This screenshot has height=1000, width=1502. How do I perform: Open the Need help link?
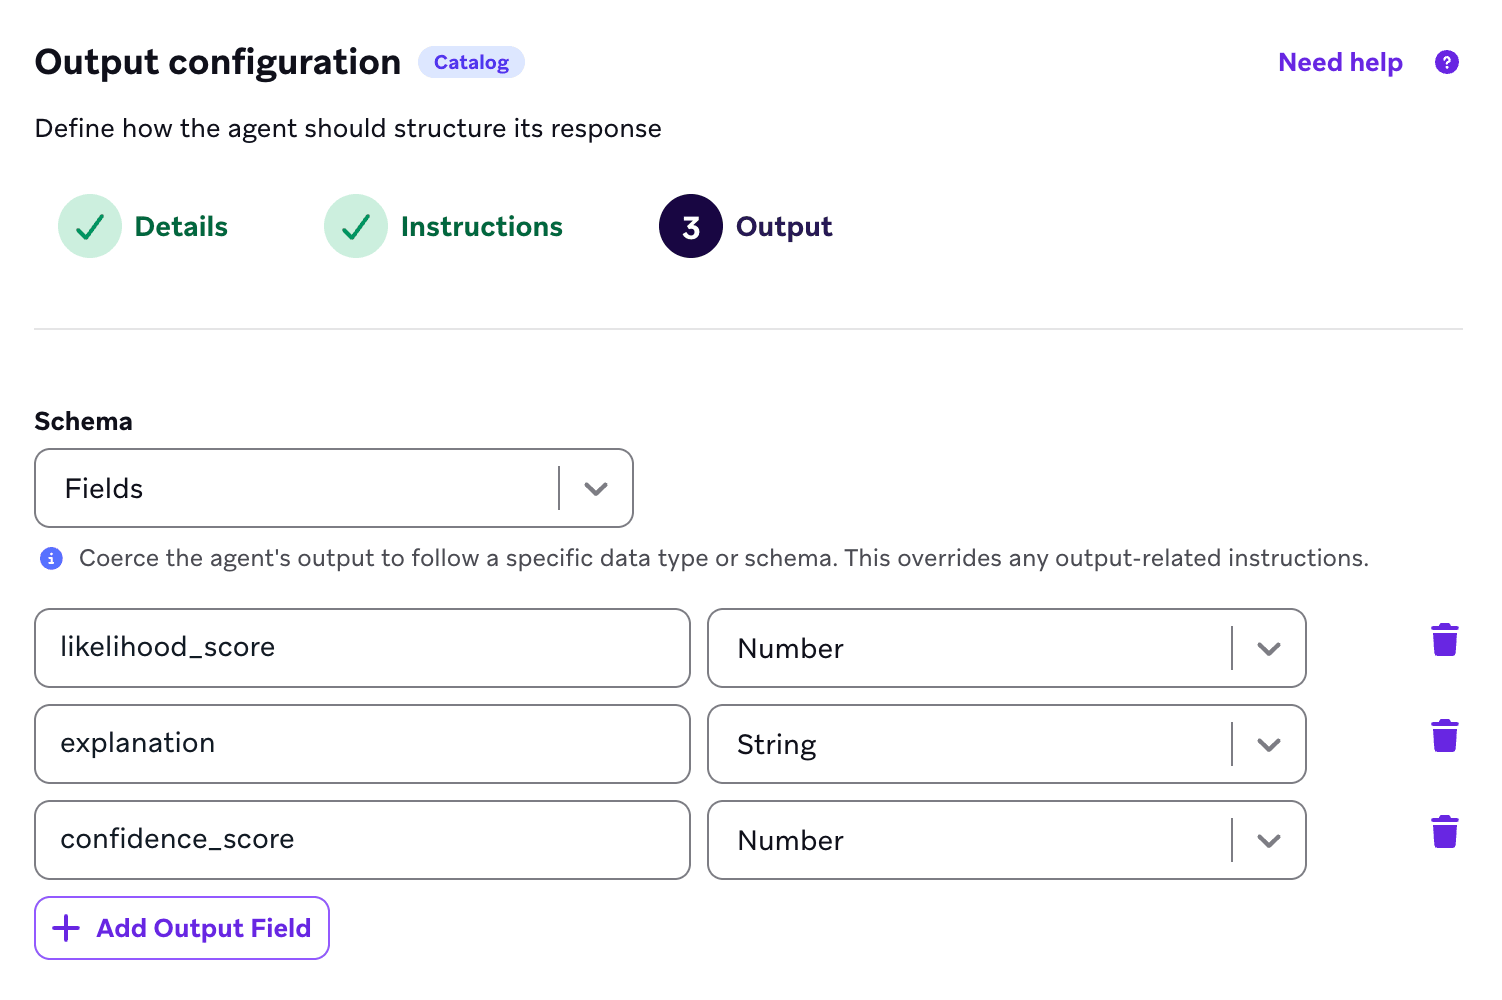coord(1340,63)
